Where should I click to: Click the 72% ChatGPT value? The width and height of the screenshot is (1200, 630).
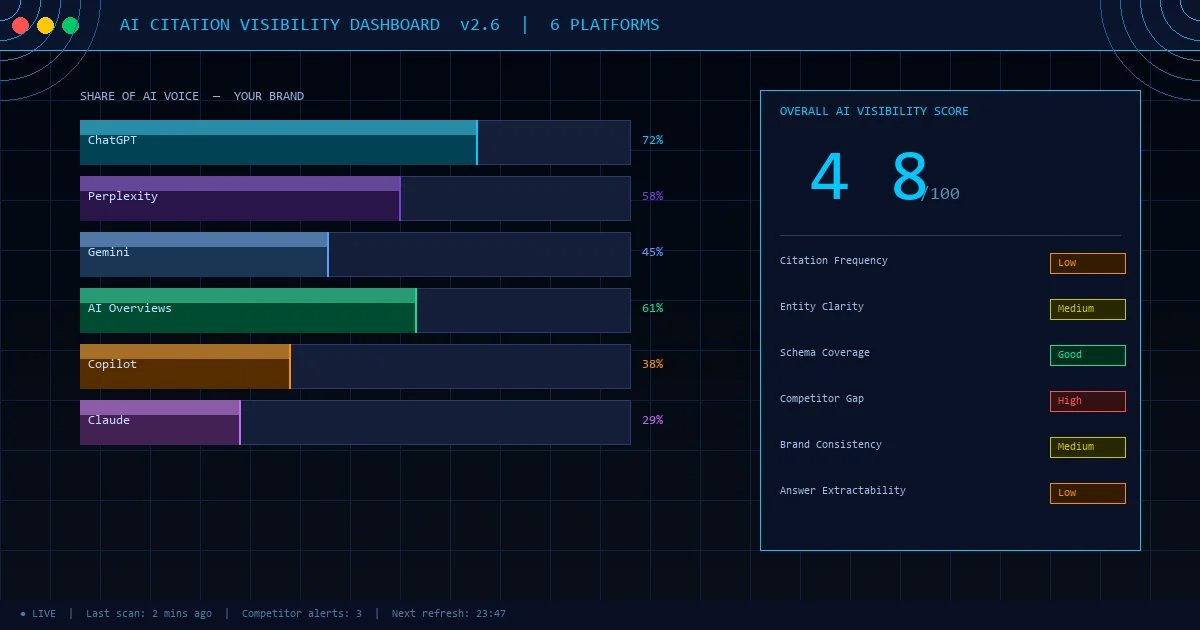652,140
